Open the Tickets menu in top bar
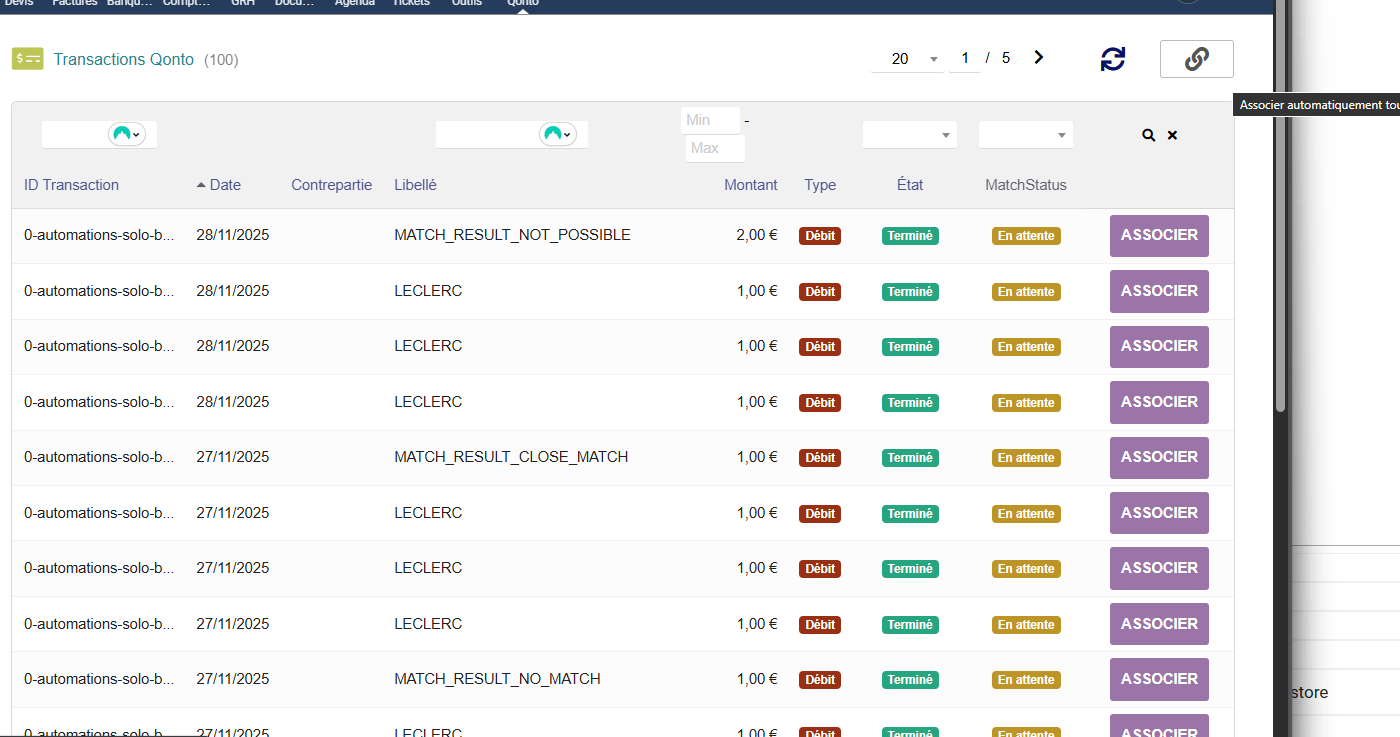This screenshot has height=737, width=1400. (x=411, y=3)
